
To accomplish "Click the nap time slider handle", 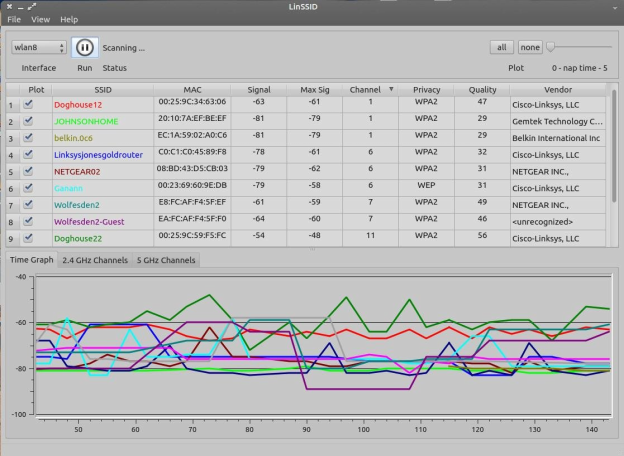I will click(551, 47).
